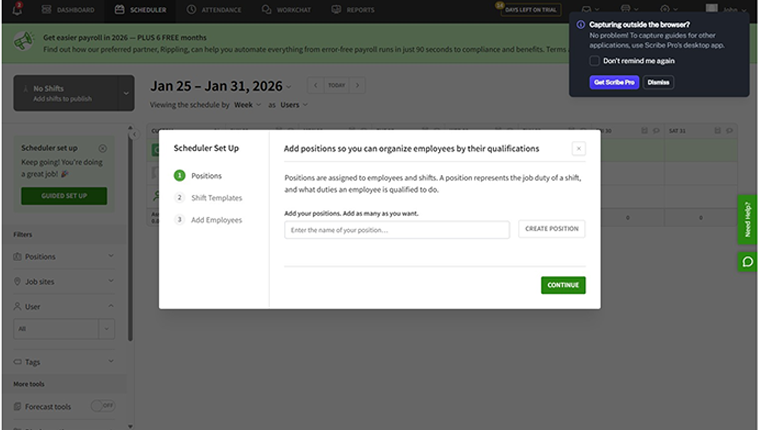Click the green Continue button
The image size is (758, 430).
click(x=563, y=285)
